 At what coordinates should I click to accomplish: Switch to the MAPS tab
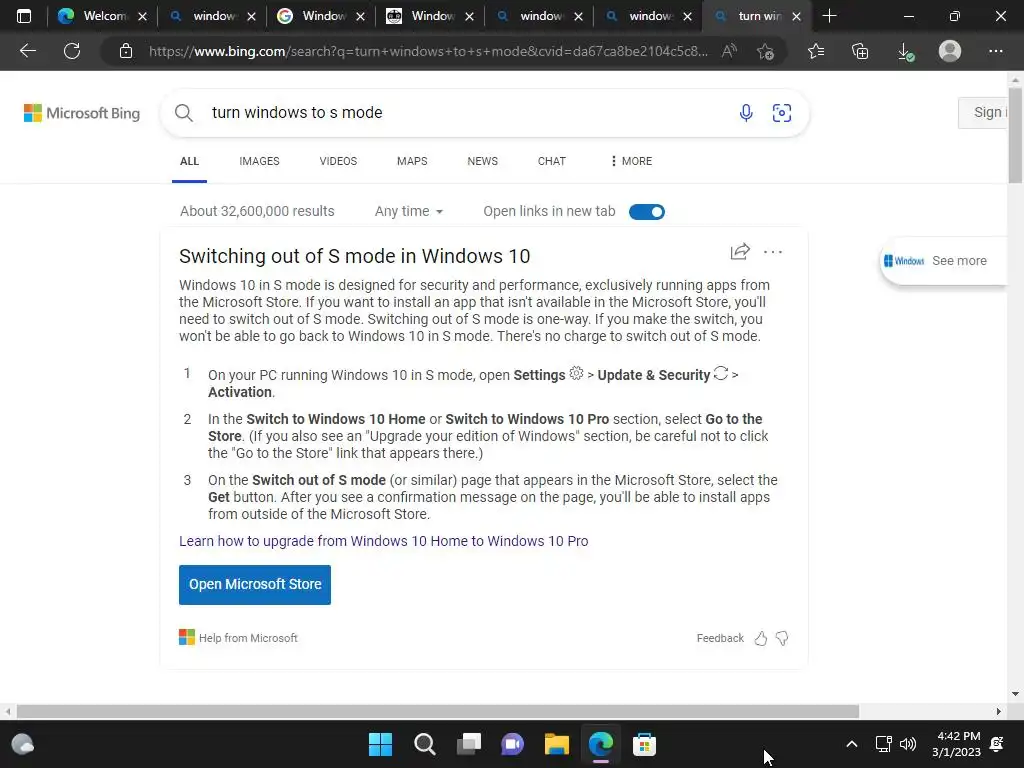pos(412,161)
